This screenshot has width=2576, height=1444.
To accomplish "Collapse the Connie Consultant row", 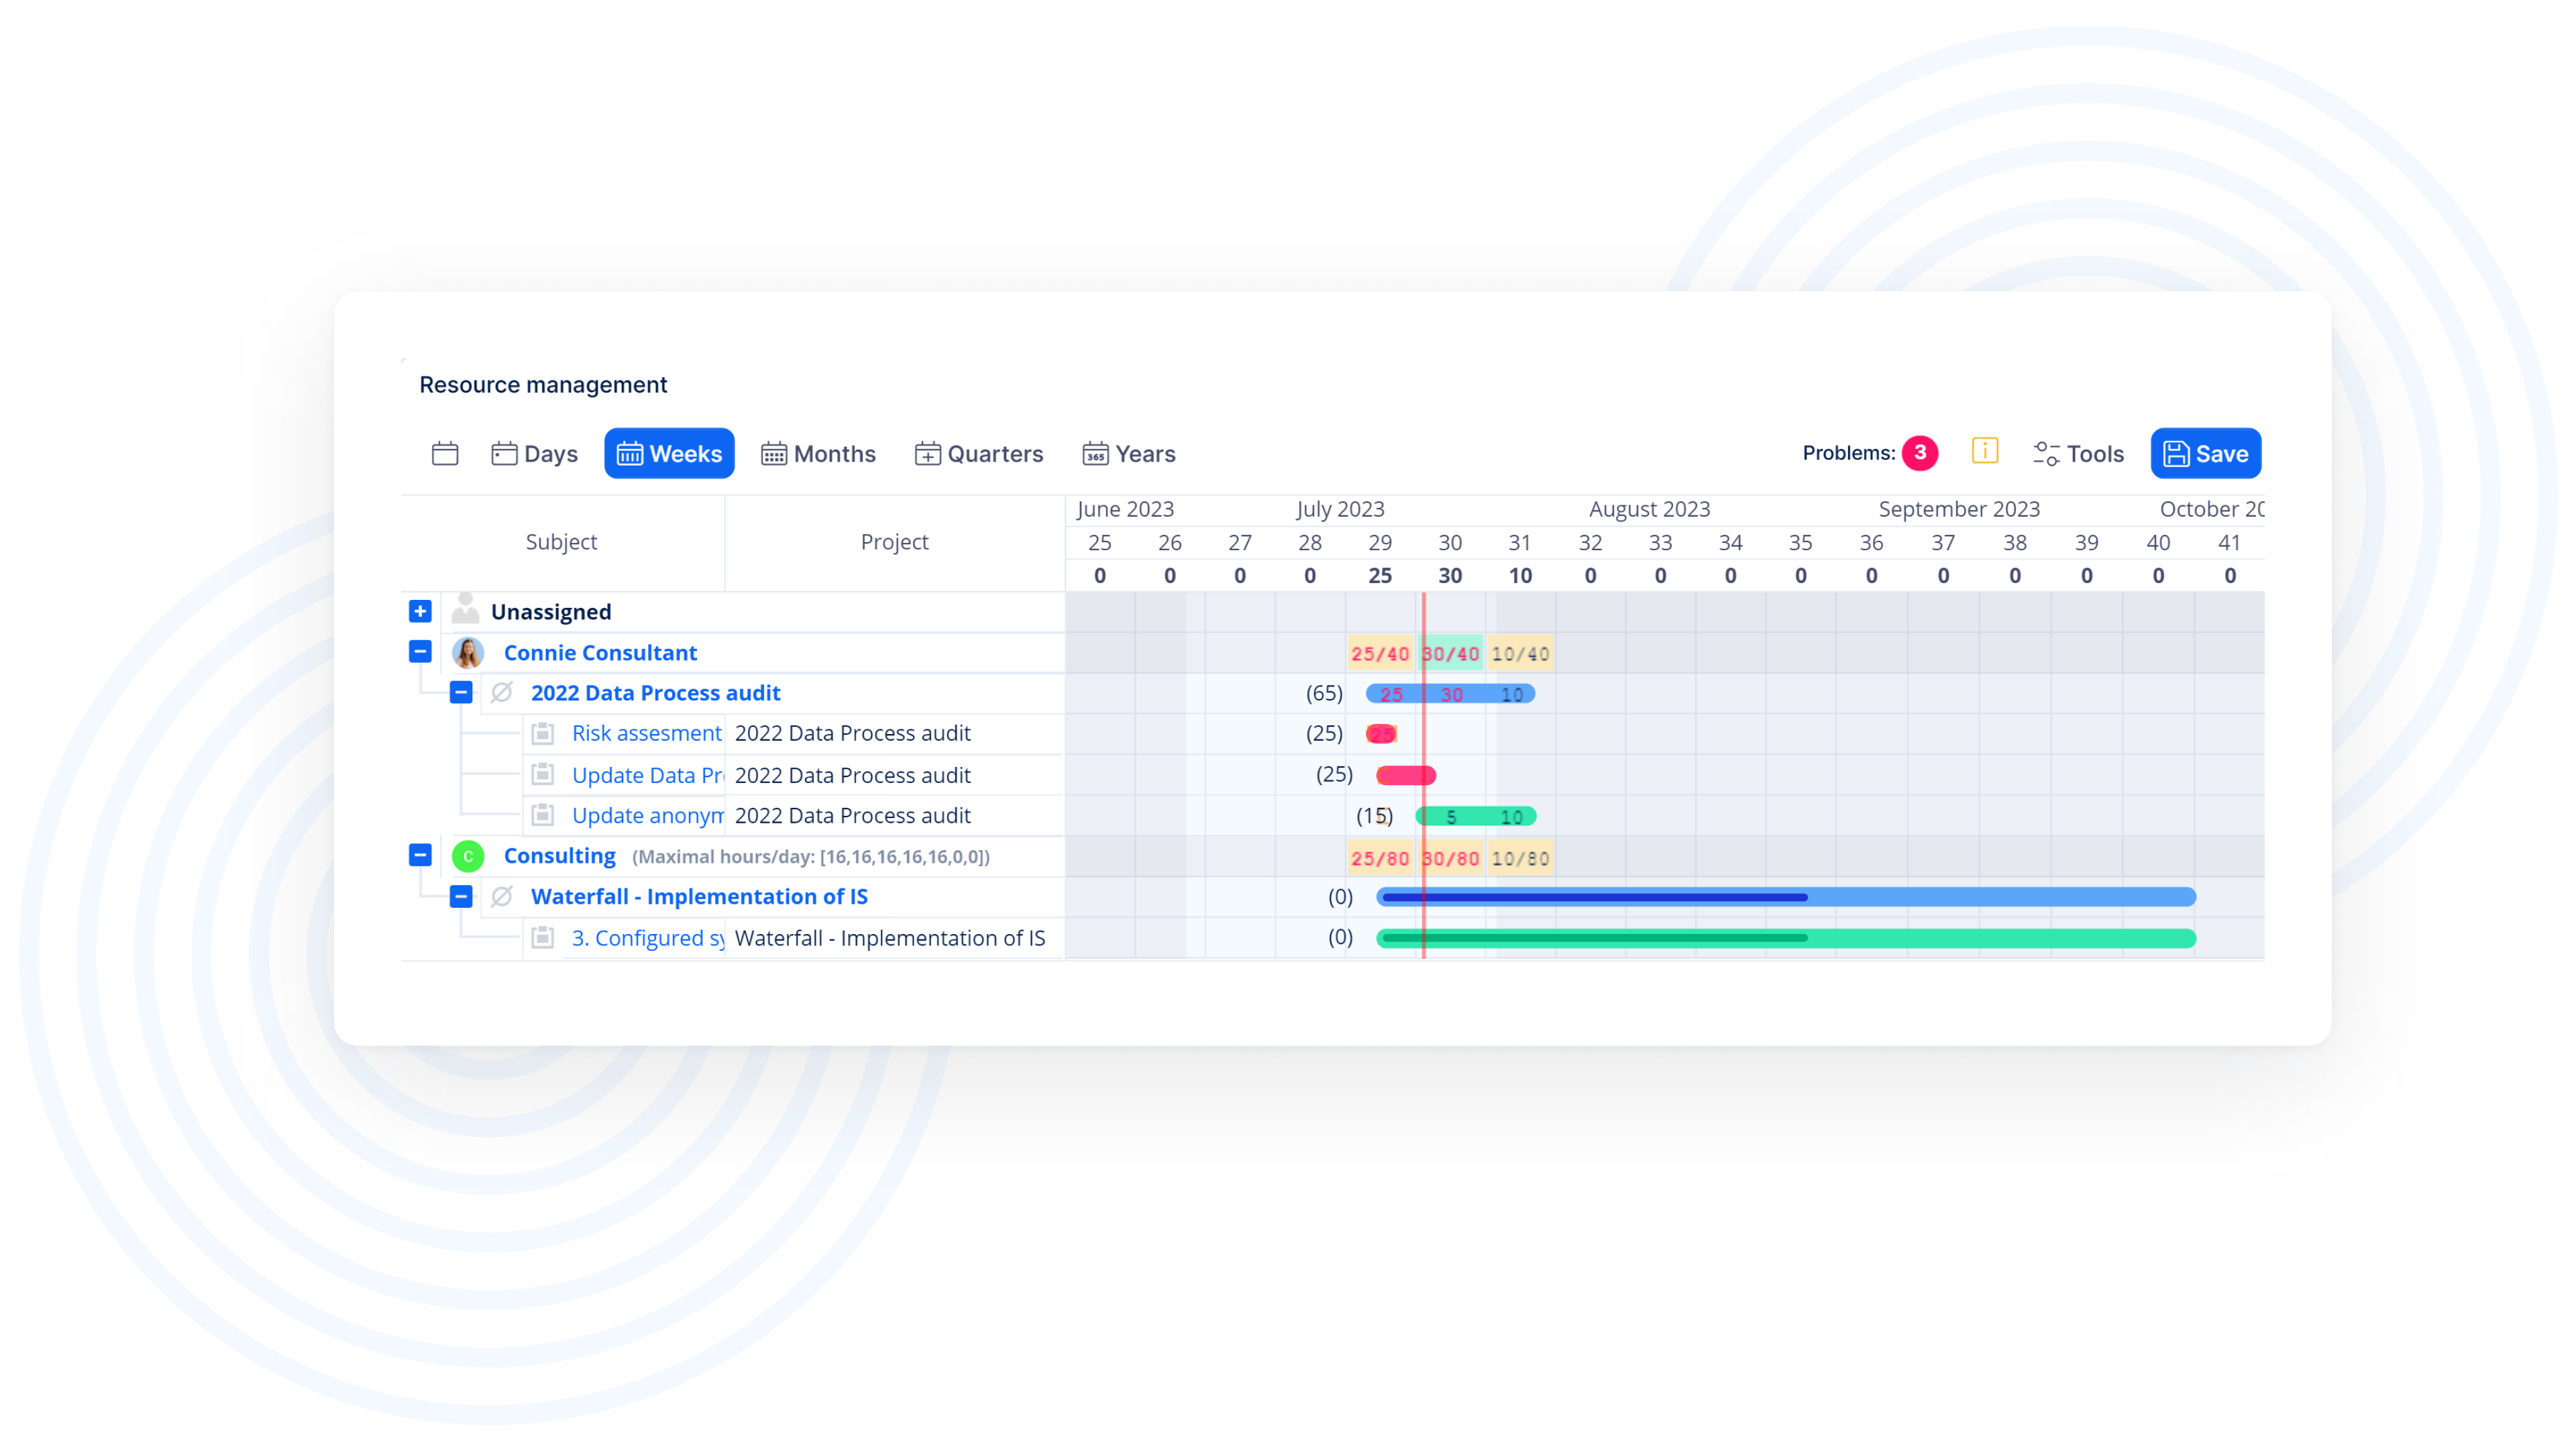I will (420, 652).
